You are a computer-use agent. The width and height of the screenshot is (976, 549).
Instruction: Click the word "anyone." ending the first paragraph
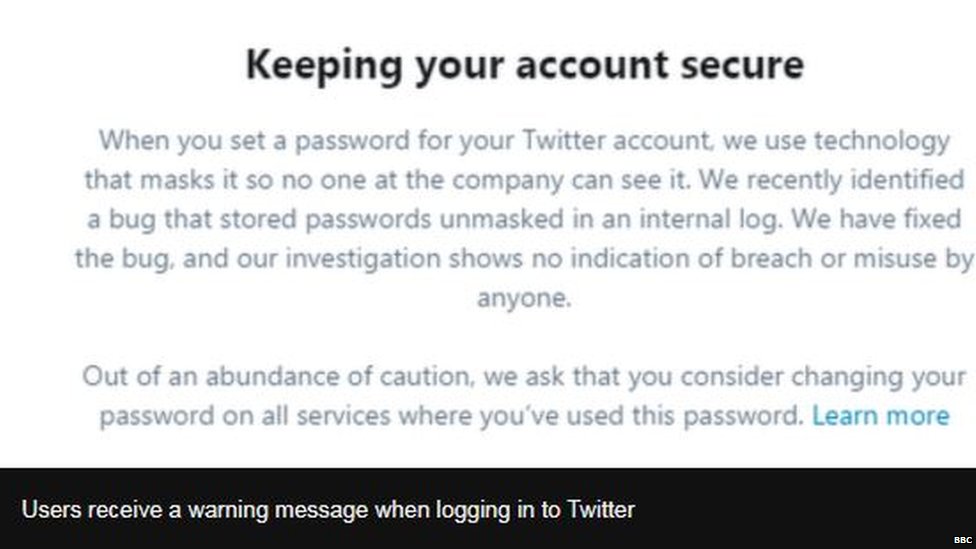tap(523, 298)
